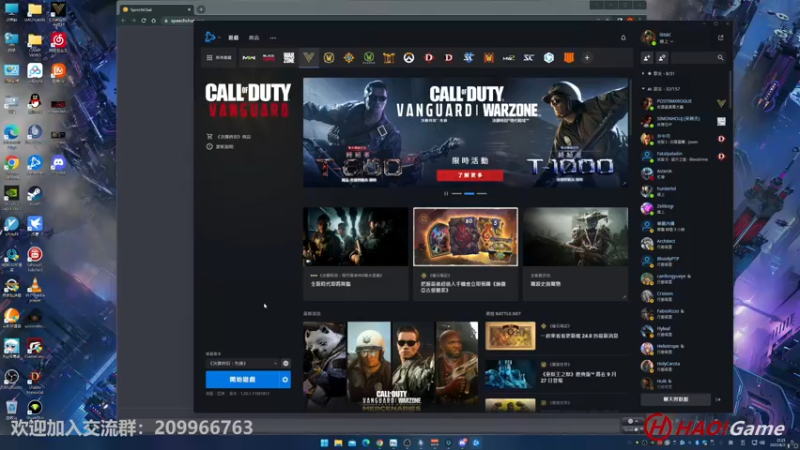Select the Hearthstone game icon
Screen dimensions: 800x450
pyautogui.click(x=349, y=58)
